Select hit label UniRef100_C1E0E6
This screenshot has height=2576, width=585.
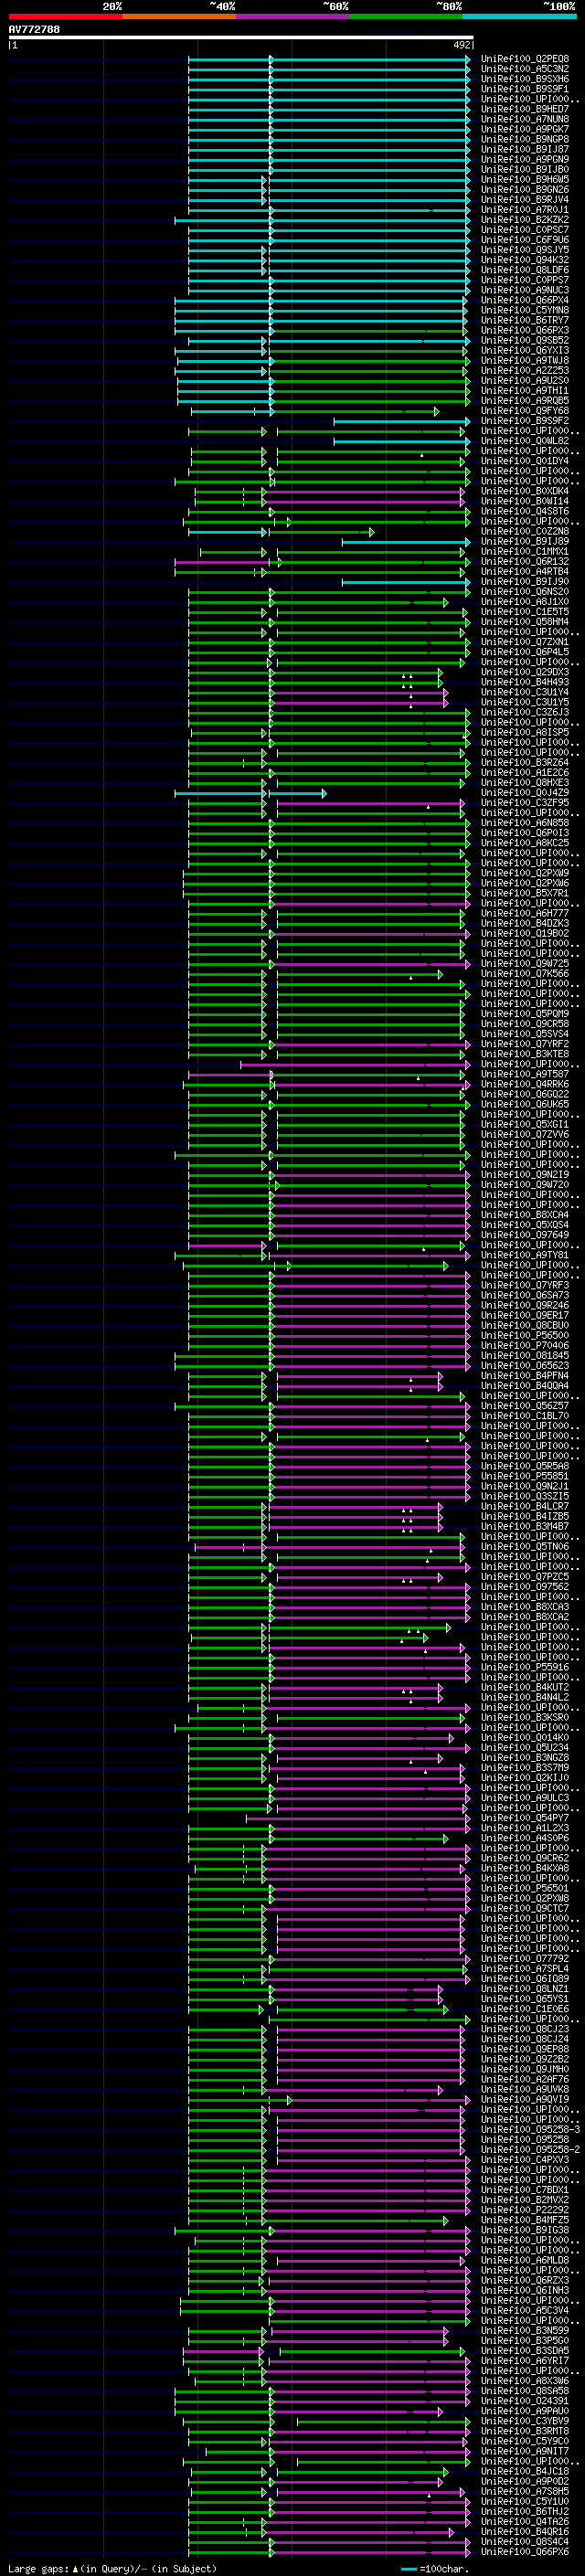(x=525, y=2009)
